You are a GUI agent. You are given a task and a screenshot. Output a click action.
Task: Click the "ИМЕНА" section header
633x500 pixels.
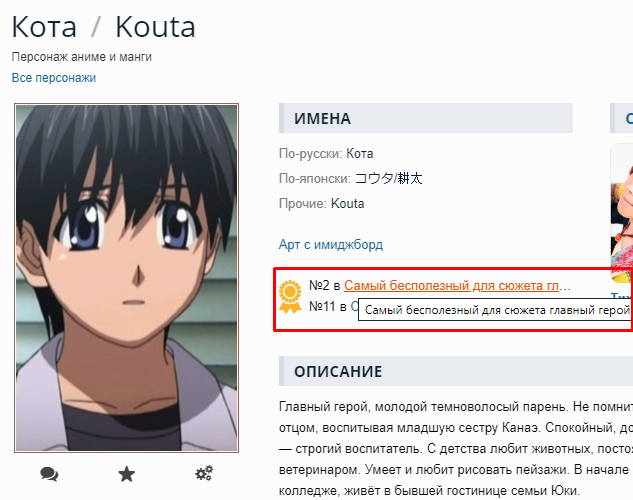pyautogui.click(x=426, y=118)
